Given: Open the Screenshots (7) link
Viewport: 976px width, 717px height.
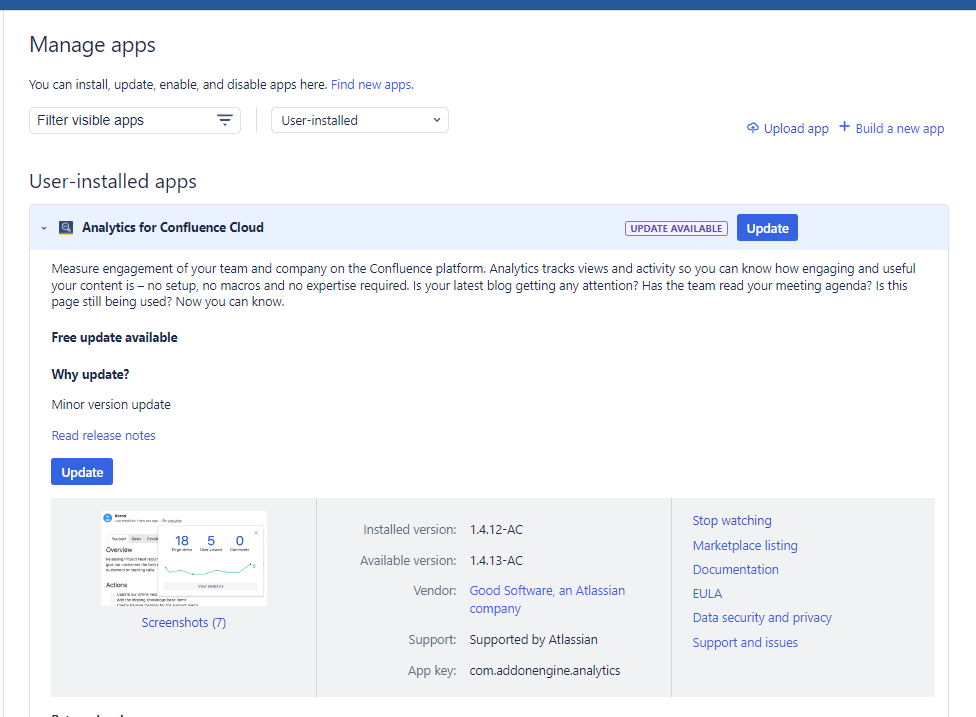Looking at the screenshot, I should click(x=184, y=622).
